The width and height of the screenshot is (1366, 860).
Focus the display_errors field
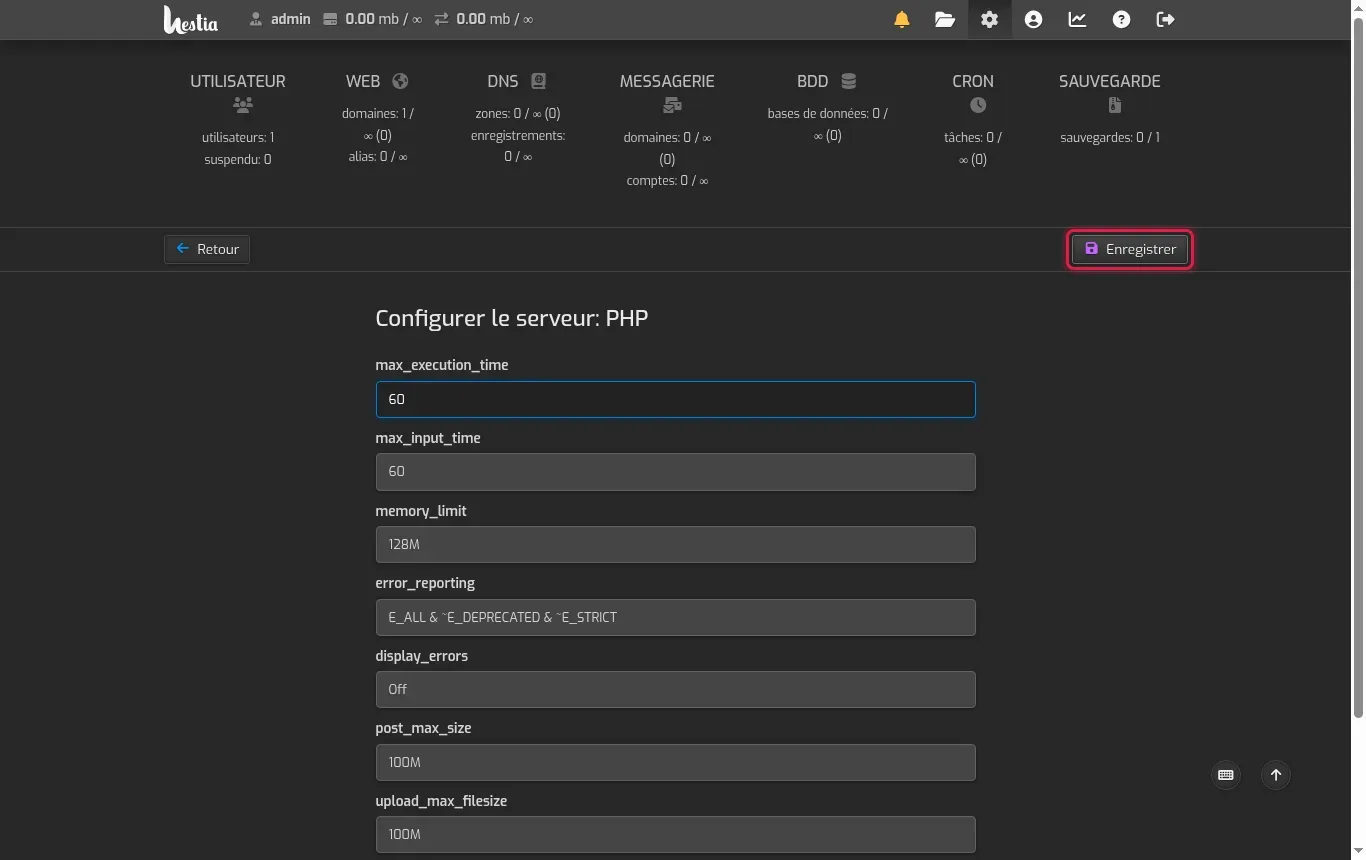(x=675, y=689)
